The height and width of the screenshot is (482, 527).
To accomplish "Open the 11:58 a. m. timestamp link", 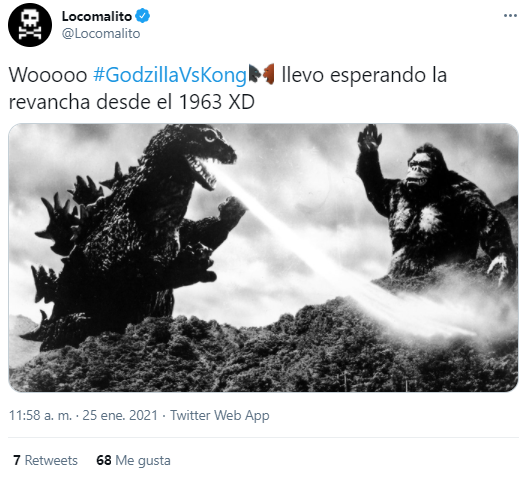I will [x=40, y=415].
